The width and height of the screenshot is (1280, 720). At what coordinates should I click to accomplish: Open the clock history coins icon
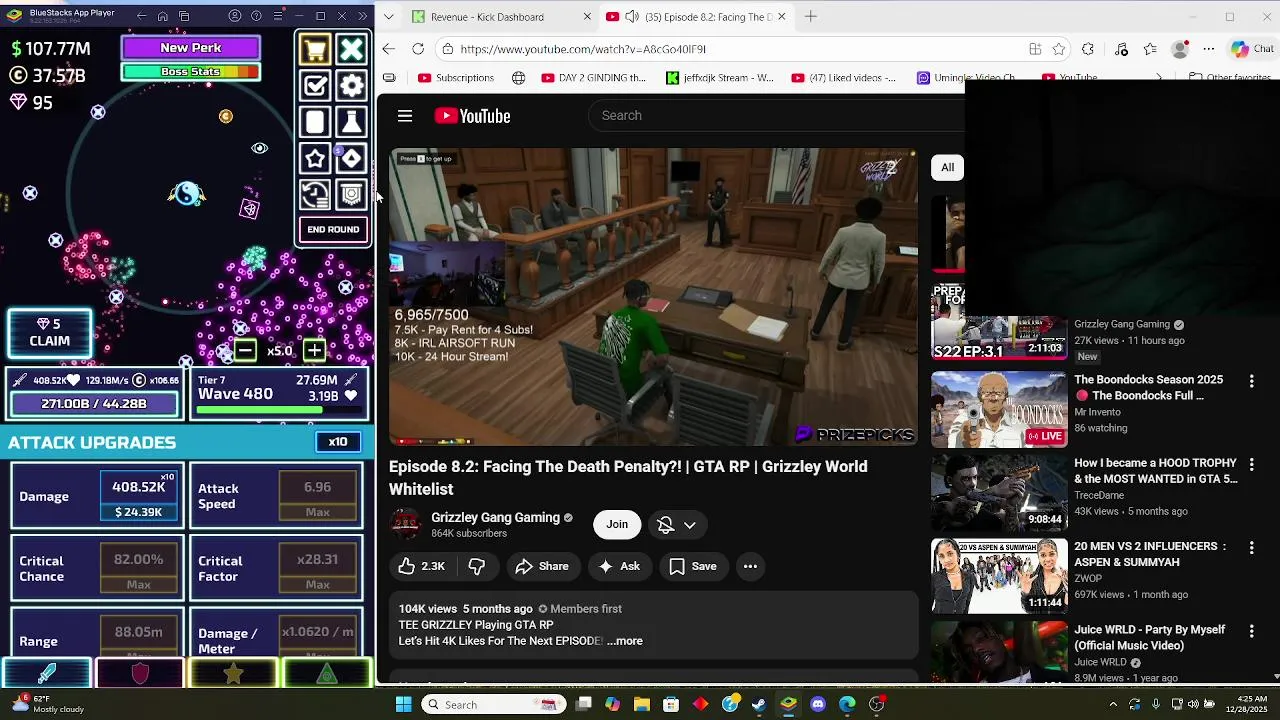315,194
